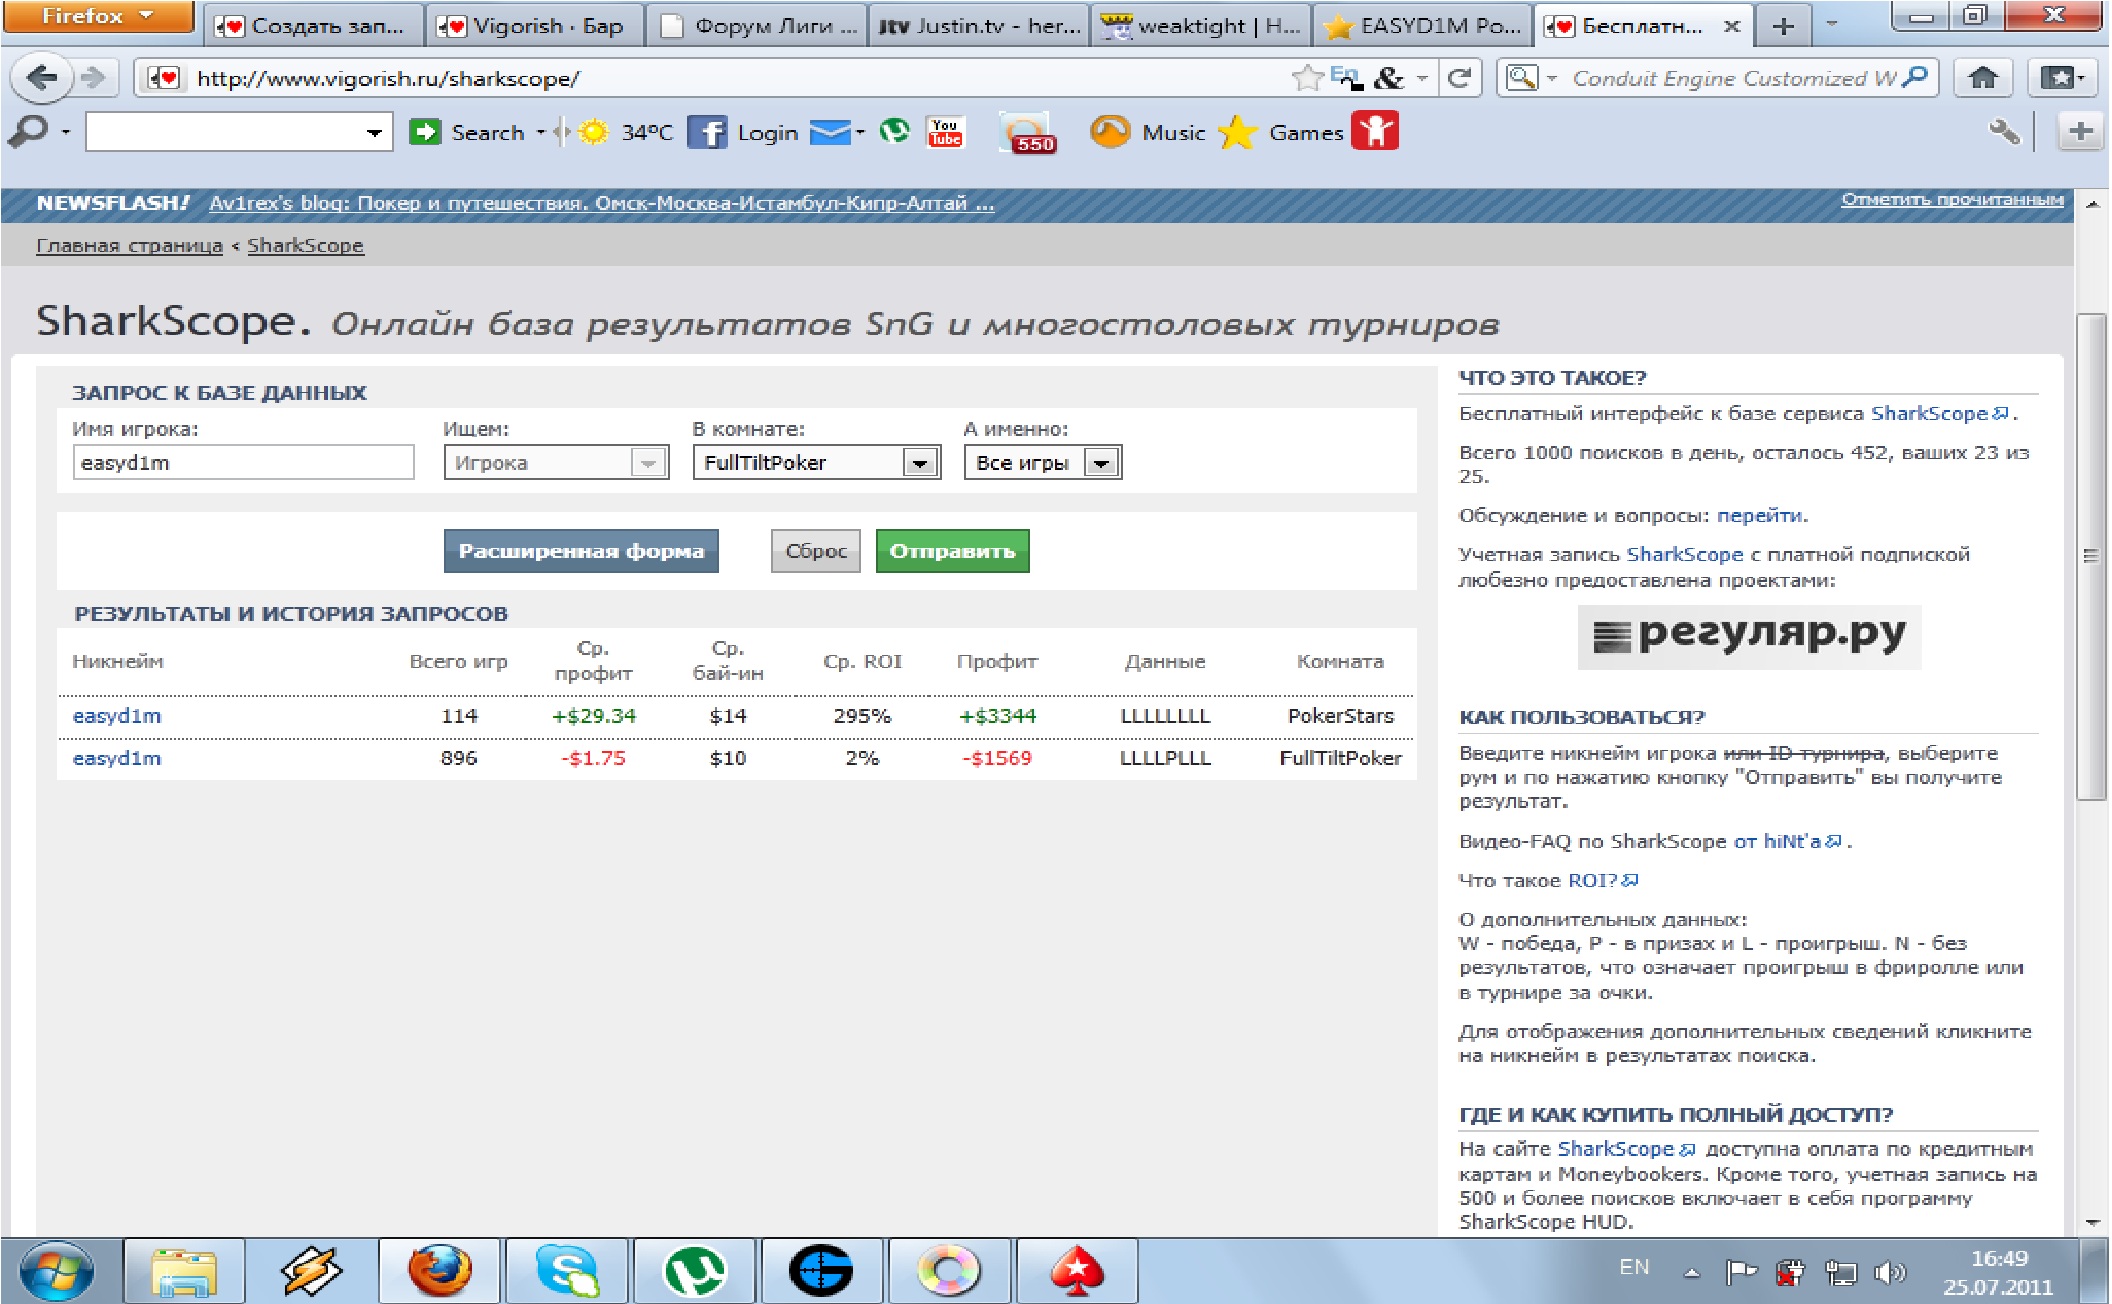Click the Facebook Login toolbar icon
Screen dimensions: 2112x1304
coord(707,132)
